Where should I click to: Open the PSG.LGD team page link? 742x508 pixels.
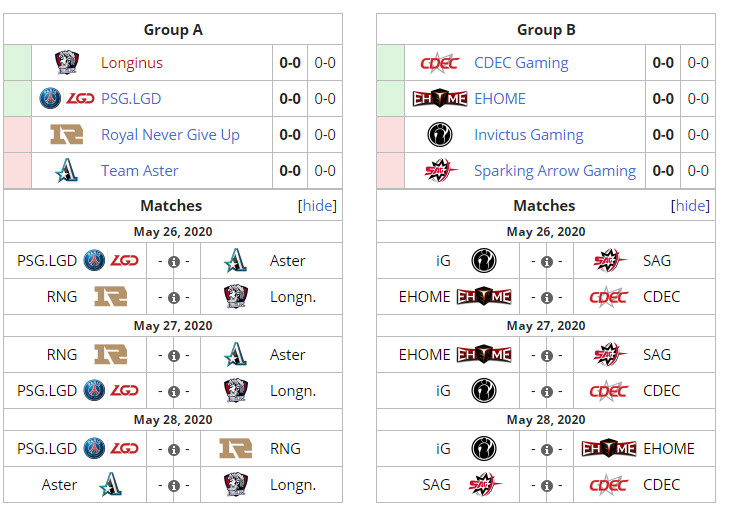131,99
